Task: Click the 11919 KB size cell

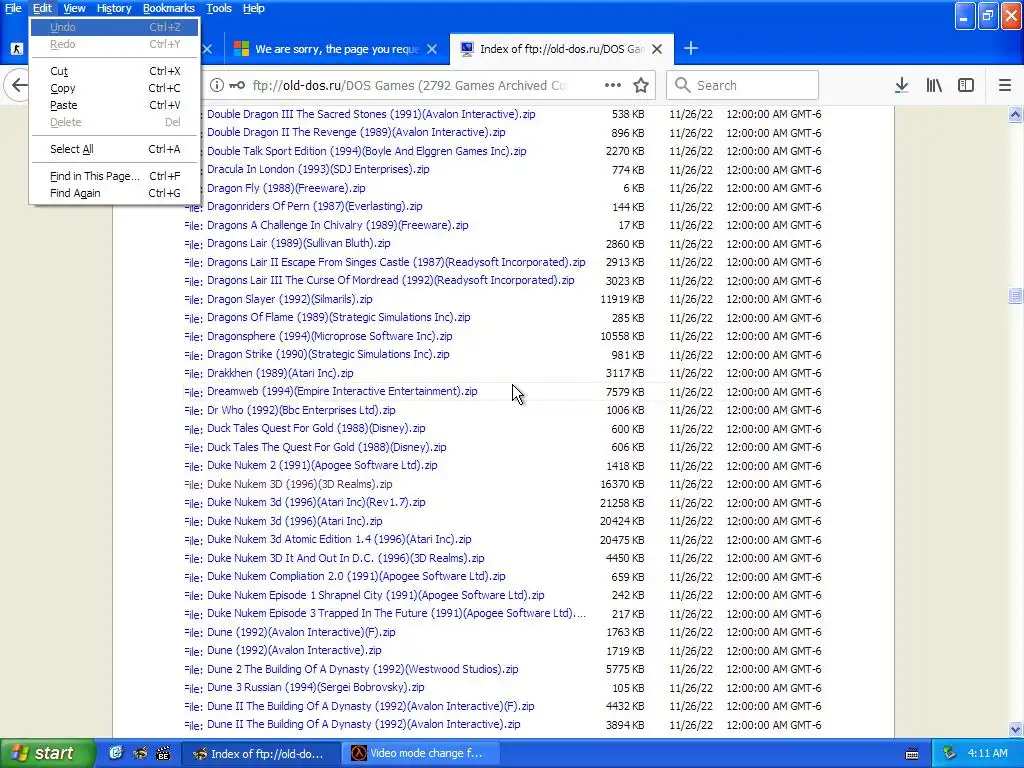Action: [x=622, y=300]
